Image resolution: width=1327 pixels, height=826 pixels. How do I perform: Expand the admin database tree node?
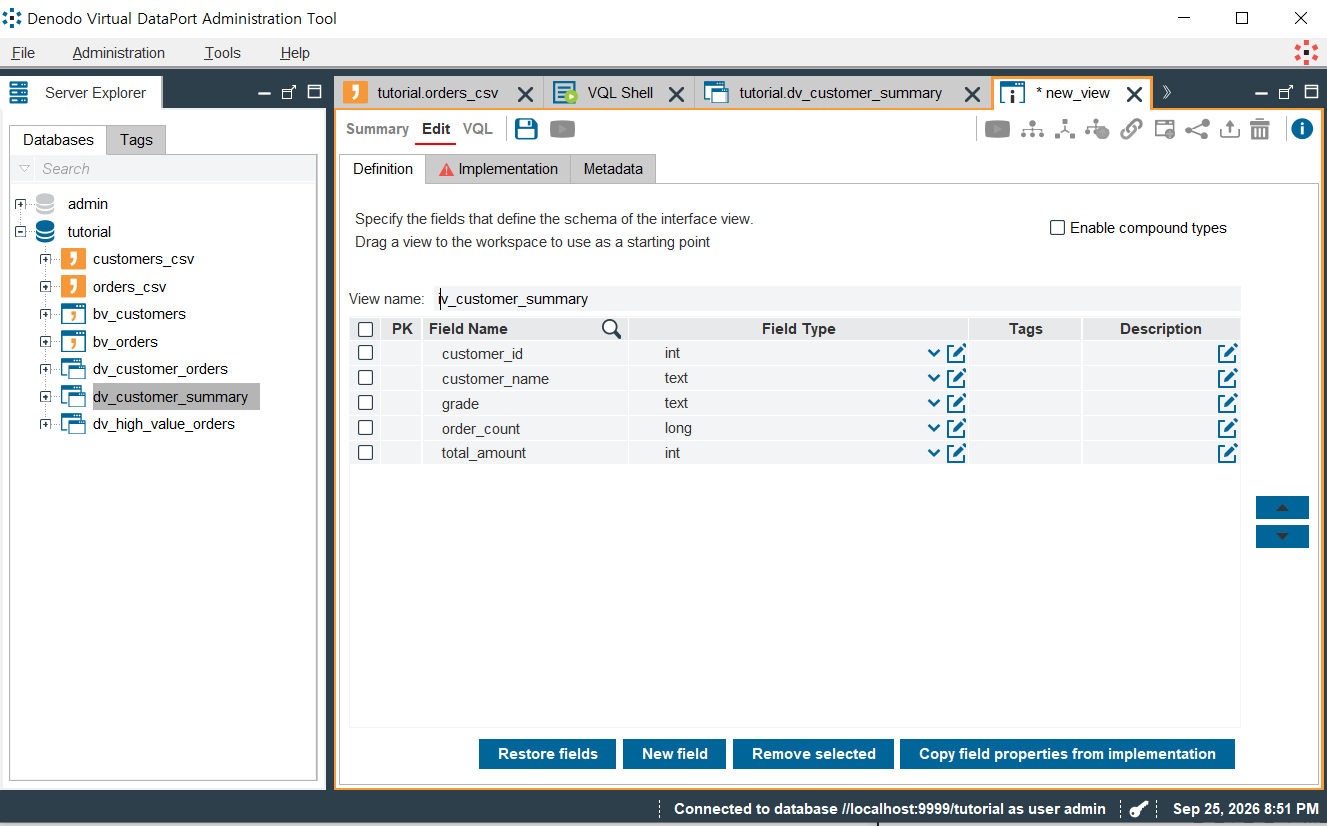[20, 204]
